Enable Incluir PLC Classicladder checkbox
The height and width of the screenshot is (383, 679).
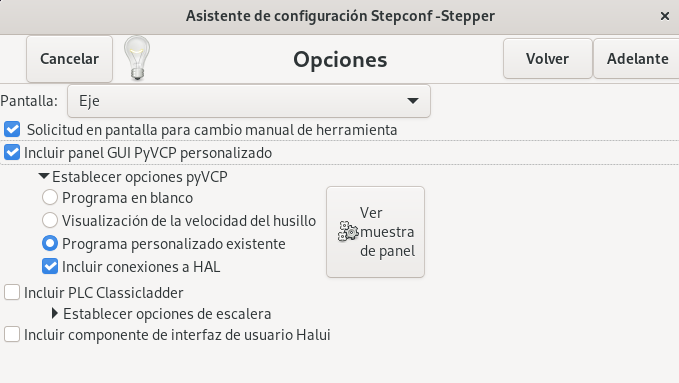[12, 292]
